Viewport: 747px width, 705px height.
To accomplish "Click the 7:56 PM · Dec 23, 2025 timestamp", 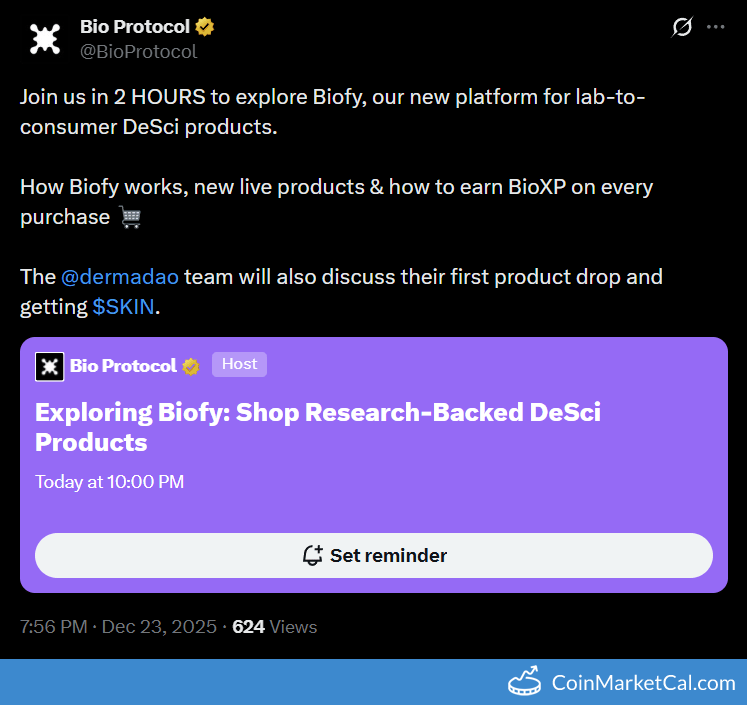I will pos(118,627).
